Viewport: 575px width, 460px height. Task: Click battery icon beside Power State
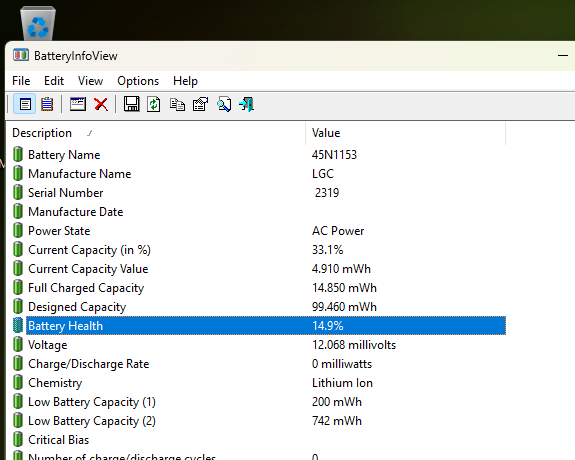pyautogui.click(x=18, y=231)
